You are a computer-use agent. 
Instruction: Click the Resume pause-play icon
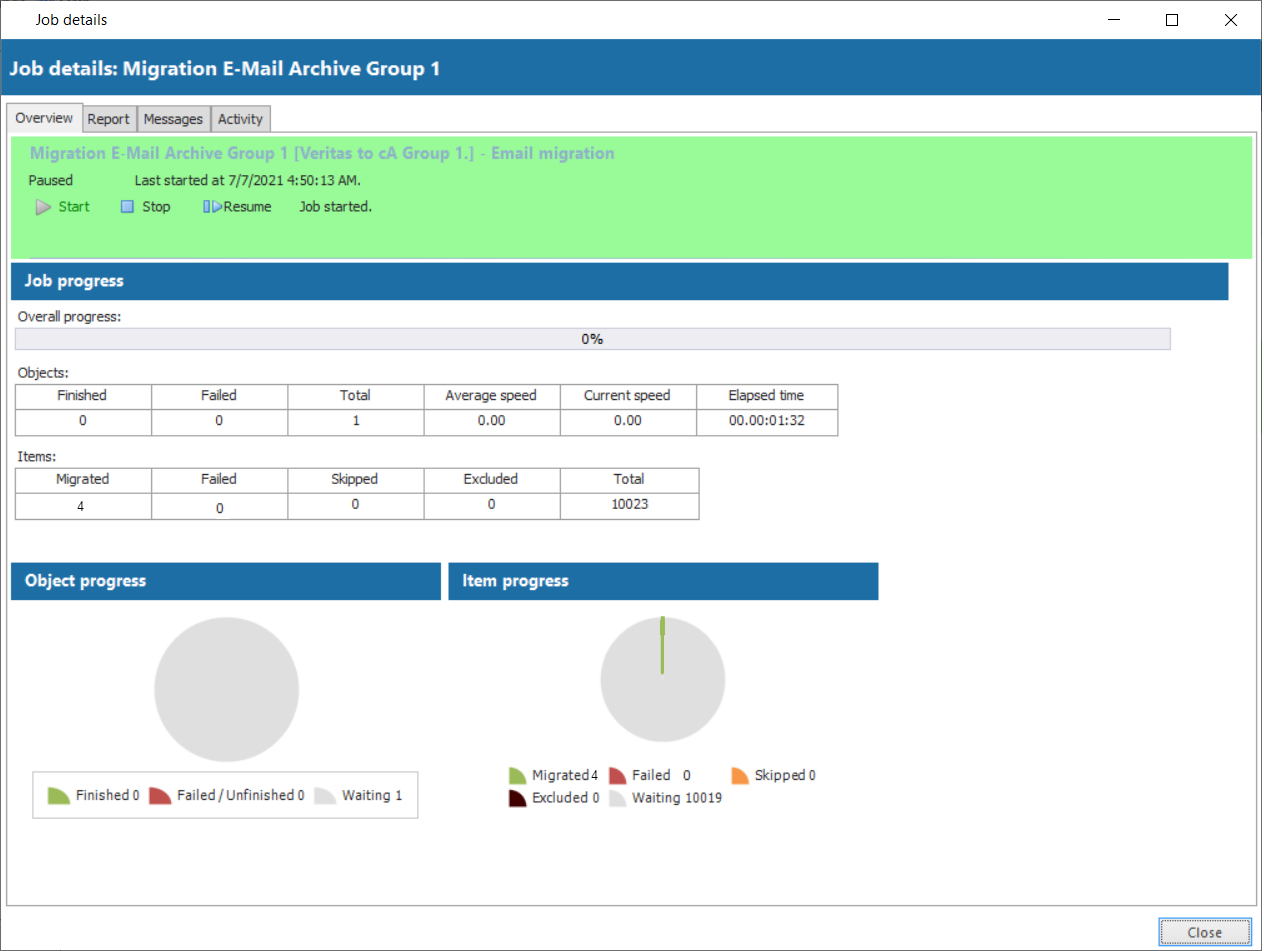pyautogui.click(x=212, y=207)
